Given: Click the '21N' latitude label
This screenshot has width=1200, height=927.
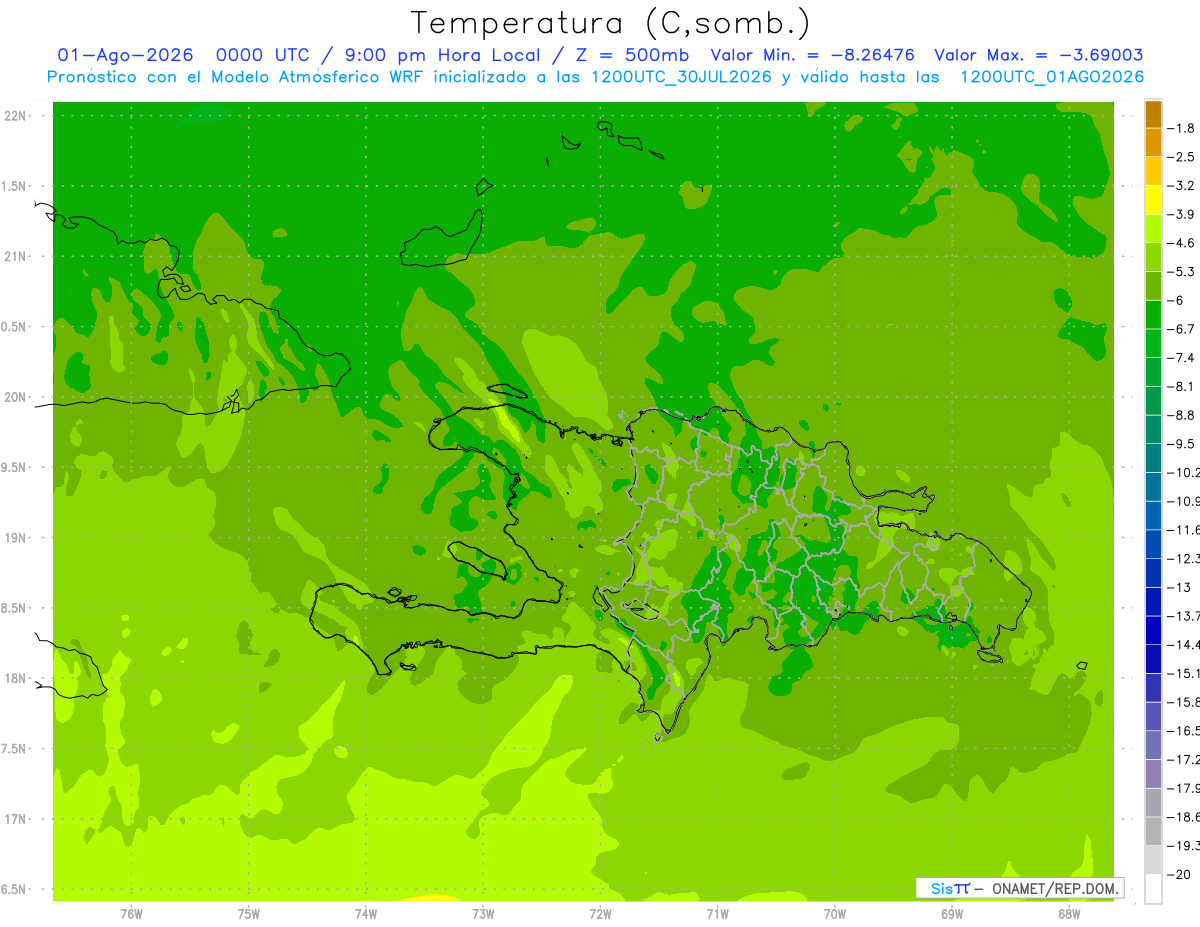Looking at the screenshot, I should point(15,256).
